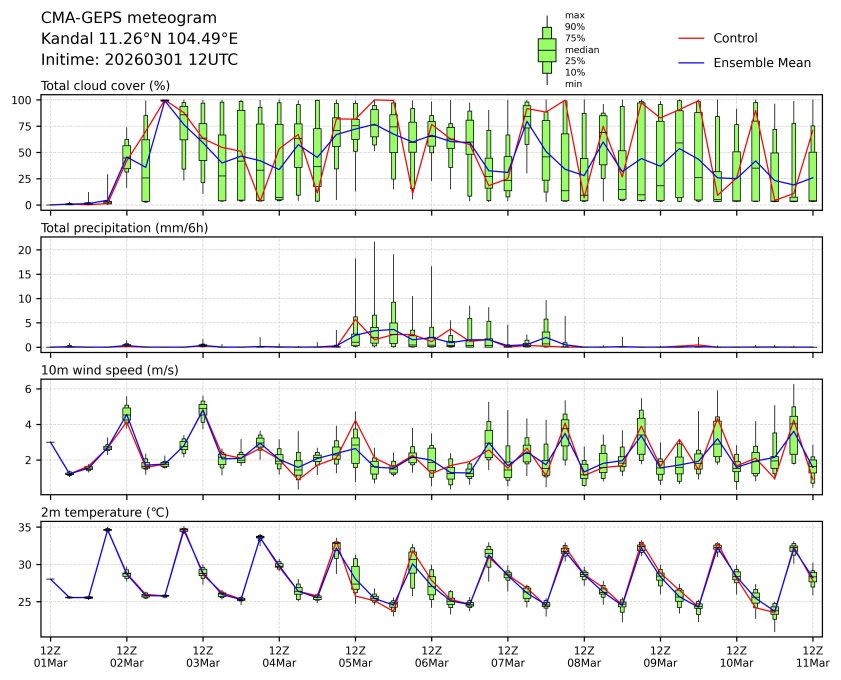Select the Total cloud cover (%) panel title
This screenshot has width=841, height=680.
click(x=105, y=86)
